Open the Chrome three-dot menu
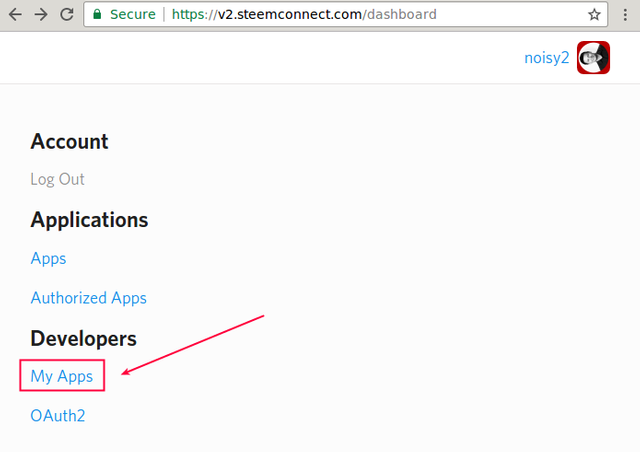This screenshot has height=452, width=640. pyautogui.click(x=625, y=15)
